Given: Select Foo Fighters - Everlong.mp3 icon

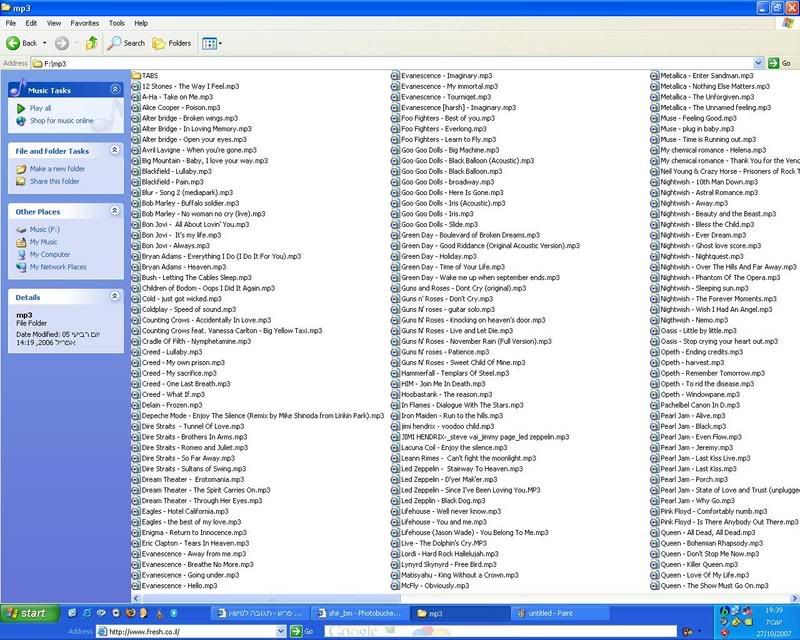Looking at the screenshot, I should click(395, 129).
